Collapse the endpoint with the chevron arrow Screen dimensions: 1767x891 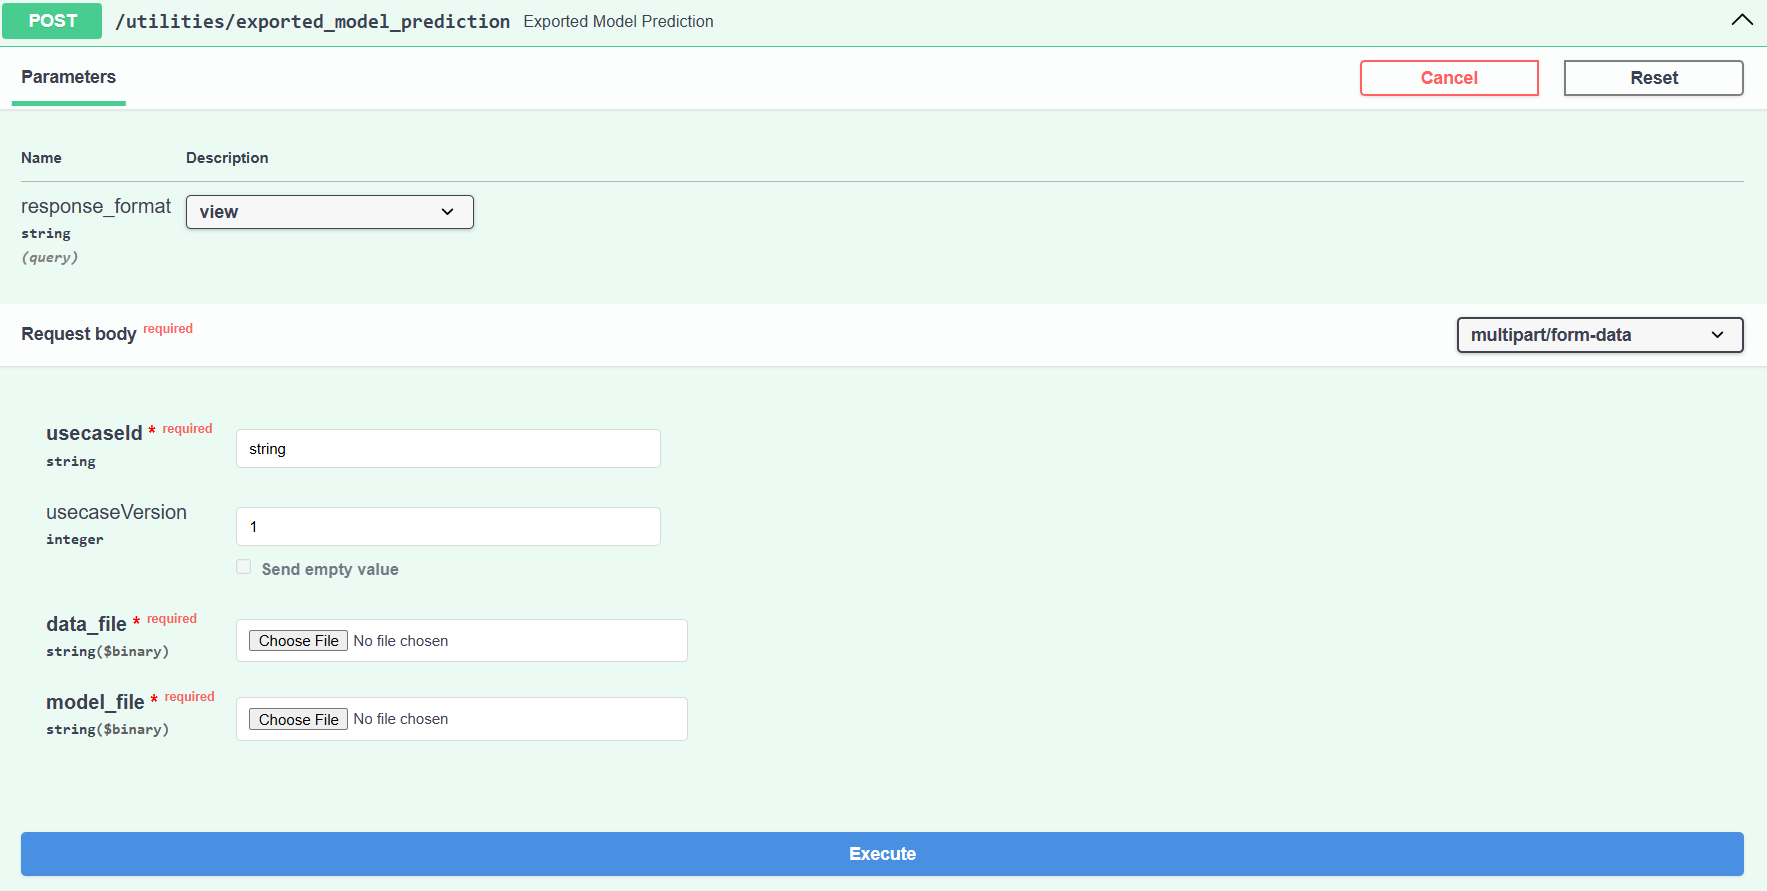tap(1742, 20)
